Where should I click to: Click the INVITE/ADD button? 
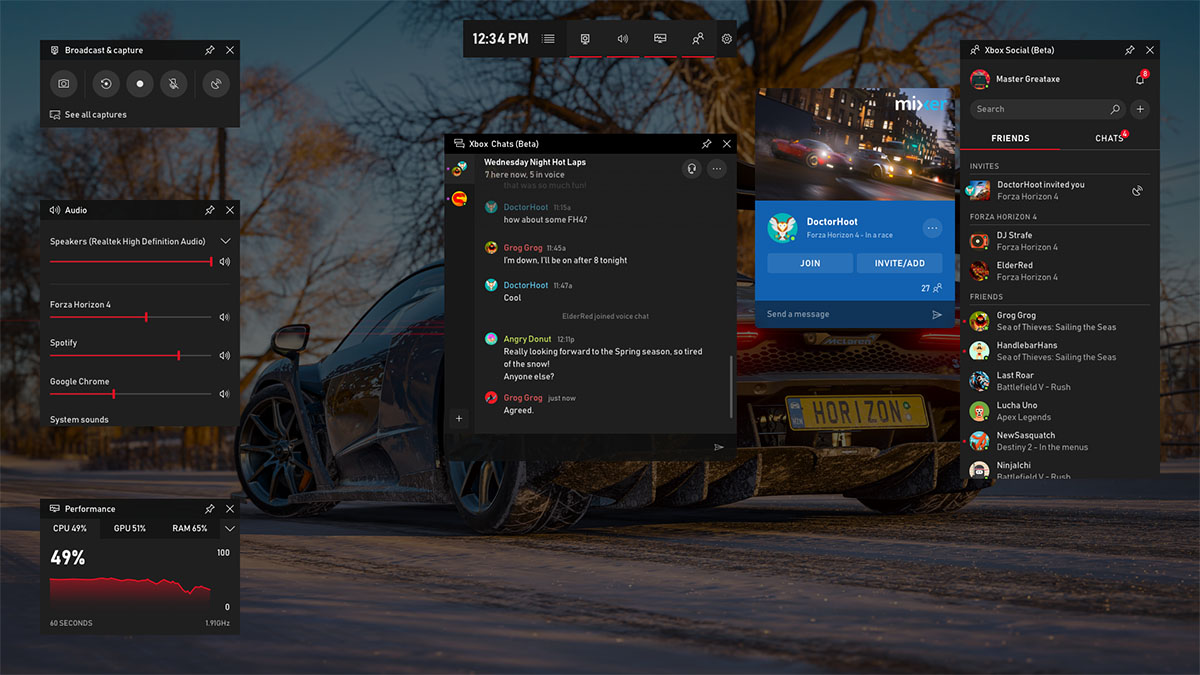coord(900,263)
